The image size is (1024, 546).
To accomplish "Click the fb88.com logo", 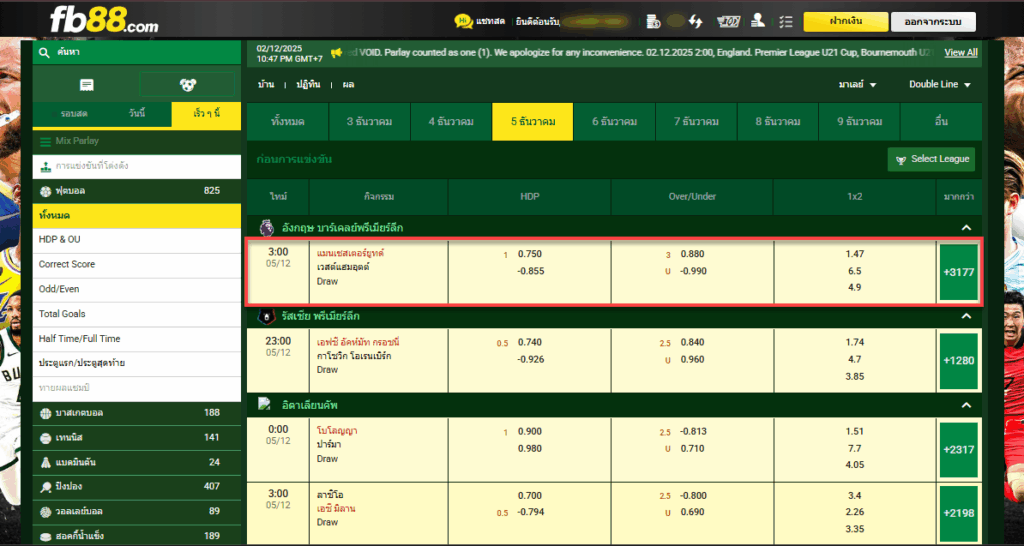I will tap(104, 21).
